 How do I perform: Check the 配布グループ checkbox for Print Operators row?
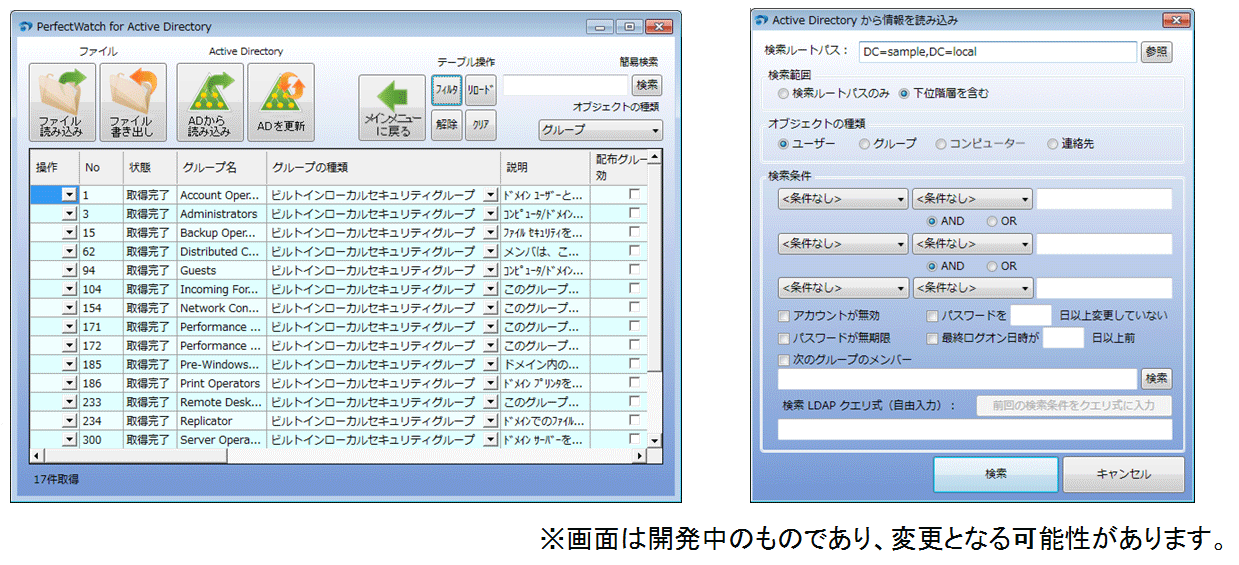[634, 383]
